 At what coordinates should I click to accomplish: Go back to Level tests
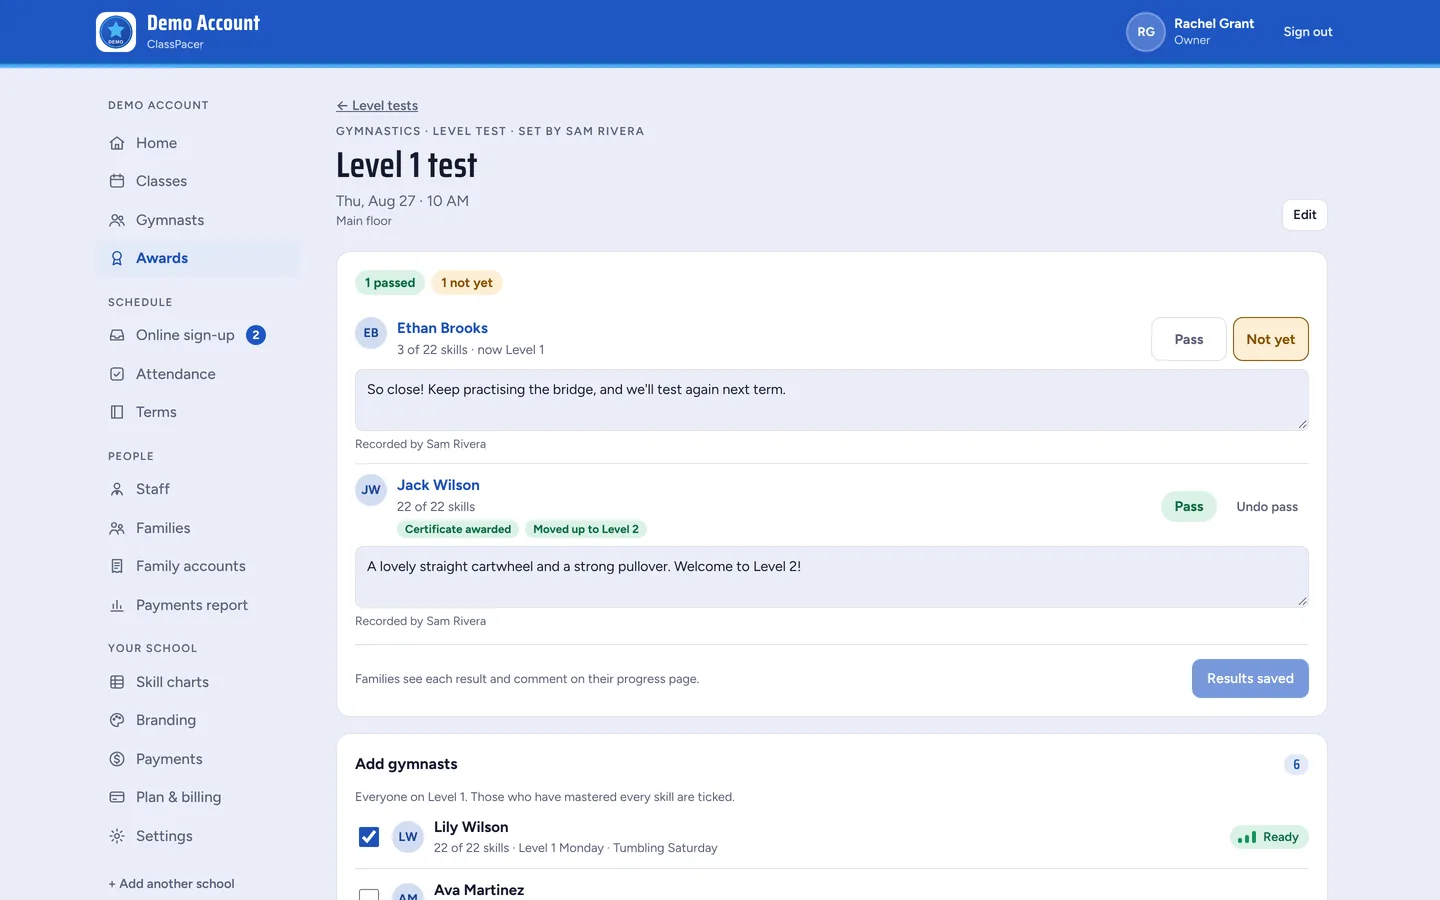[377, 106]
